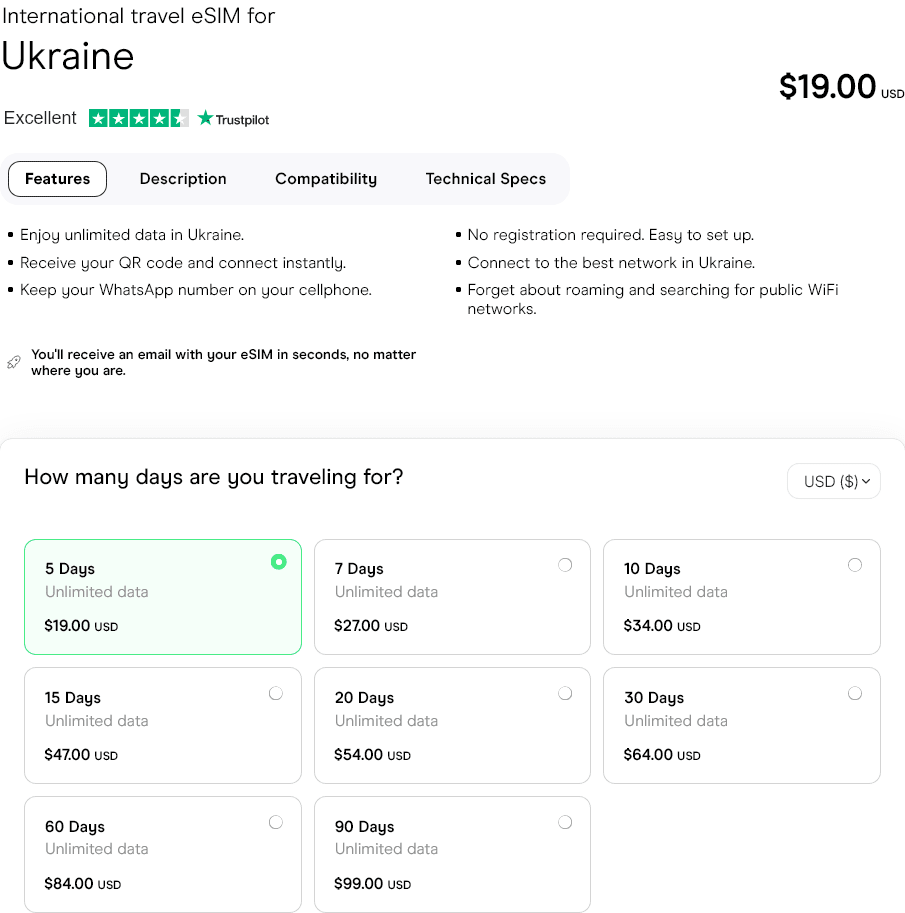The image size is (905, 913).
Task: Select the 7 Days radio button
Action: pos(565,565)
